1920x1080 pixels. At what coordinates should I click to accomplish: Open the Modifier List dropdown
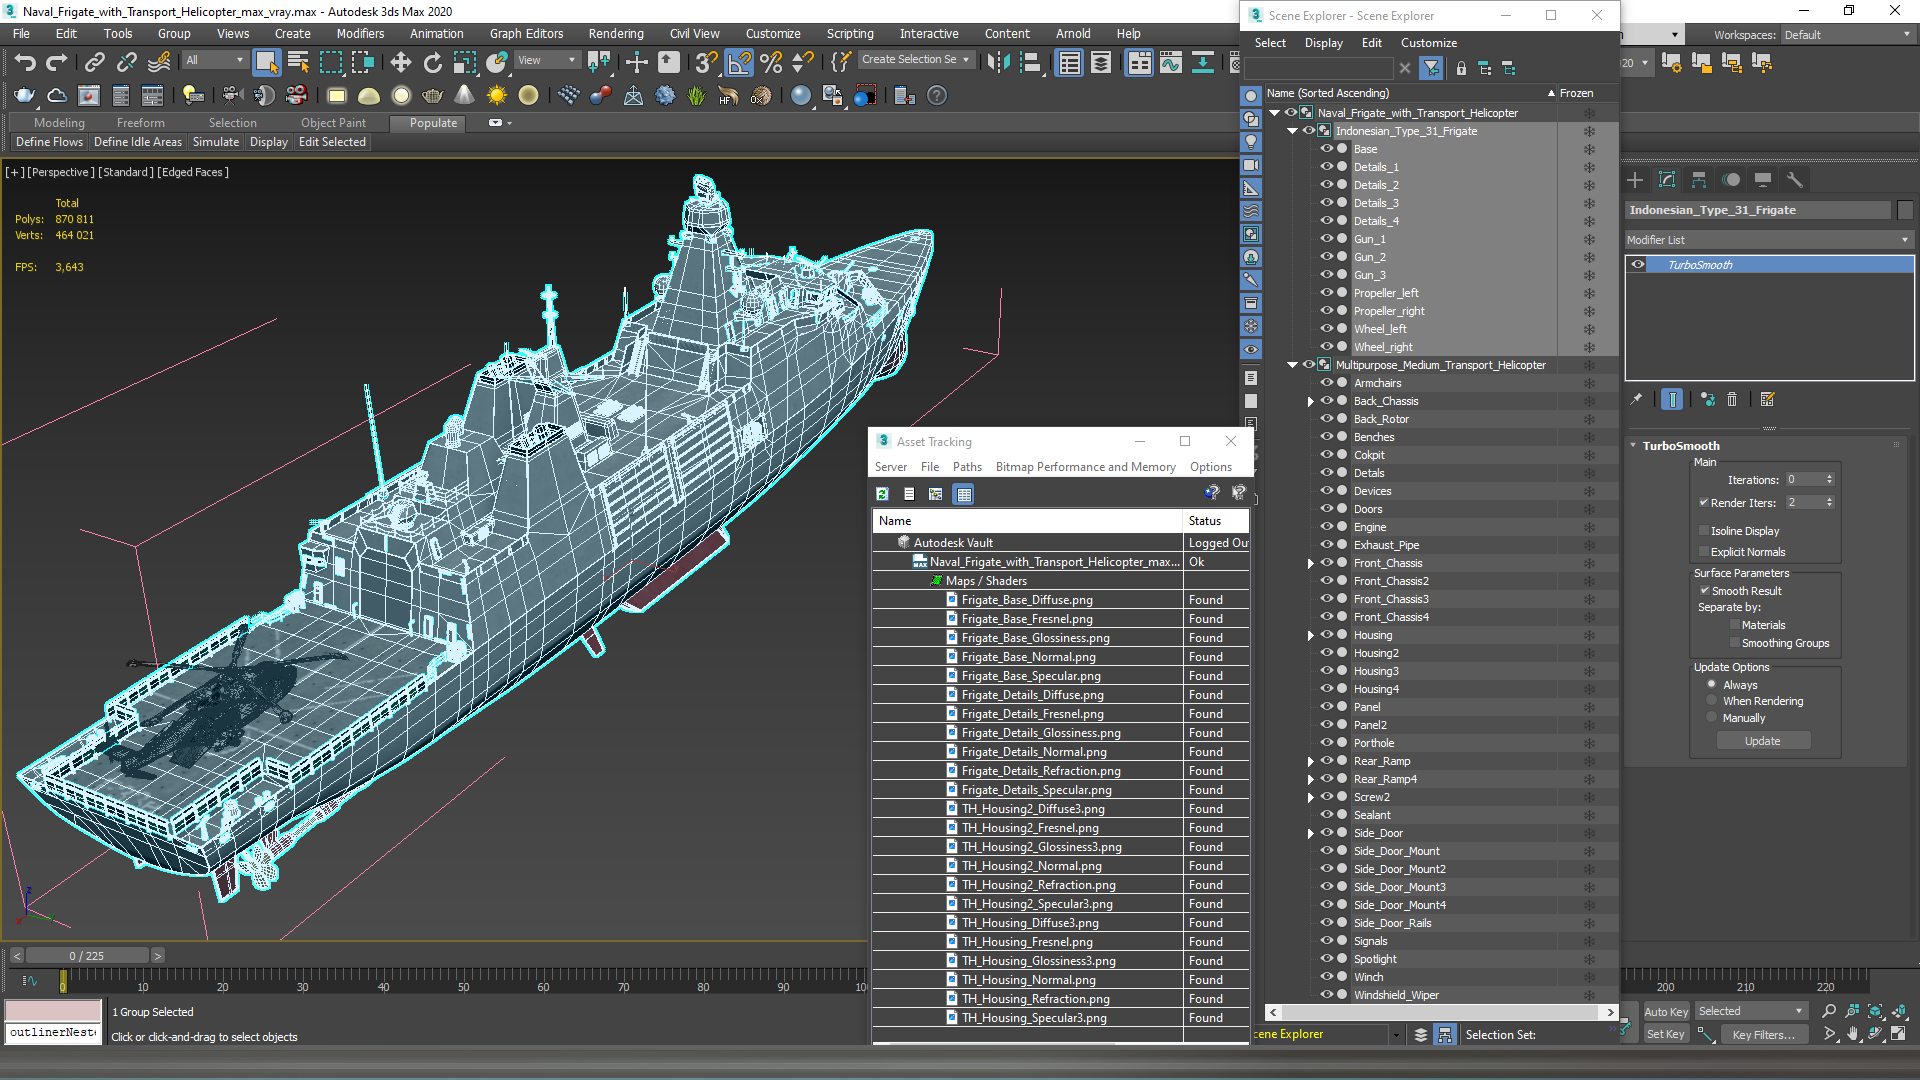point(1767,240)
